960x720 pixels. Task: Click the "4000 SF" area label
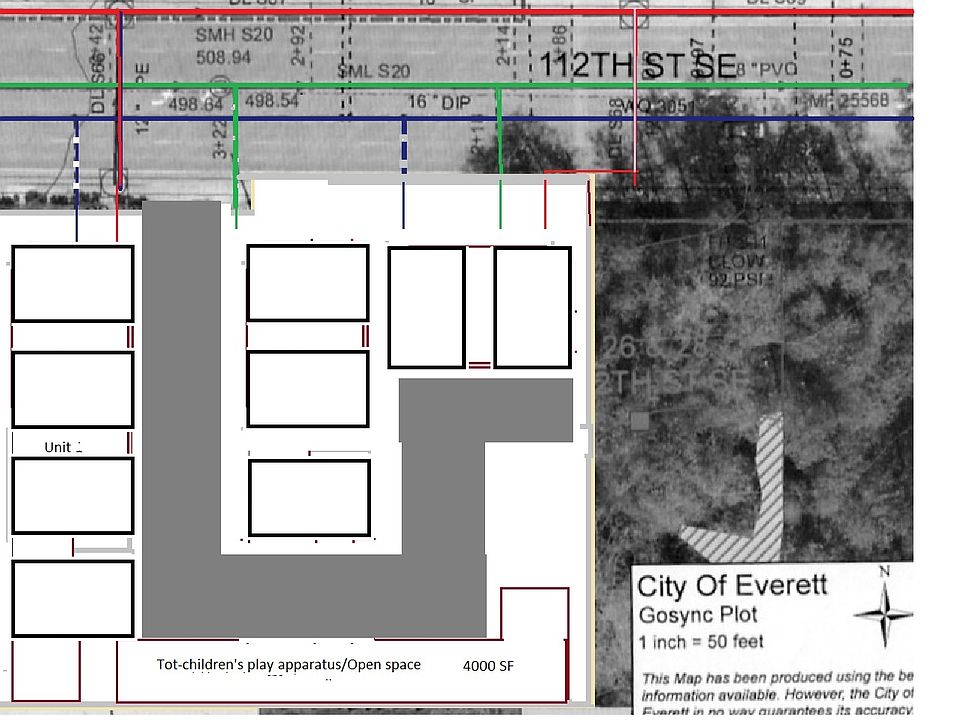pos(488,666)
